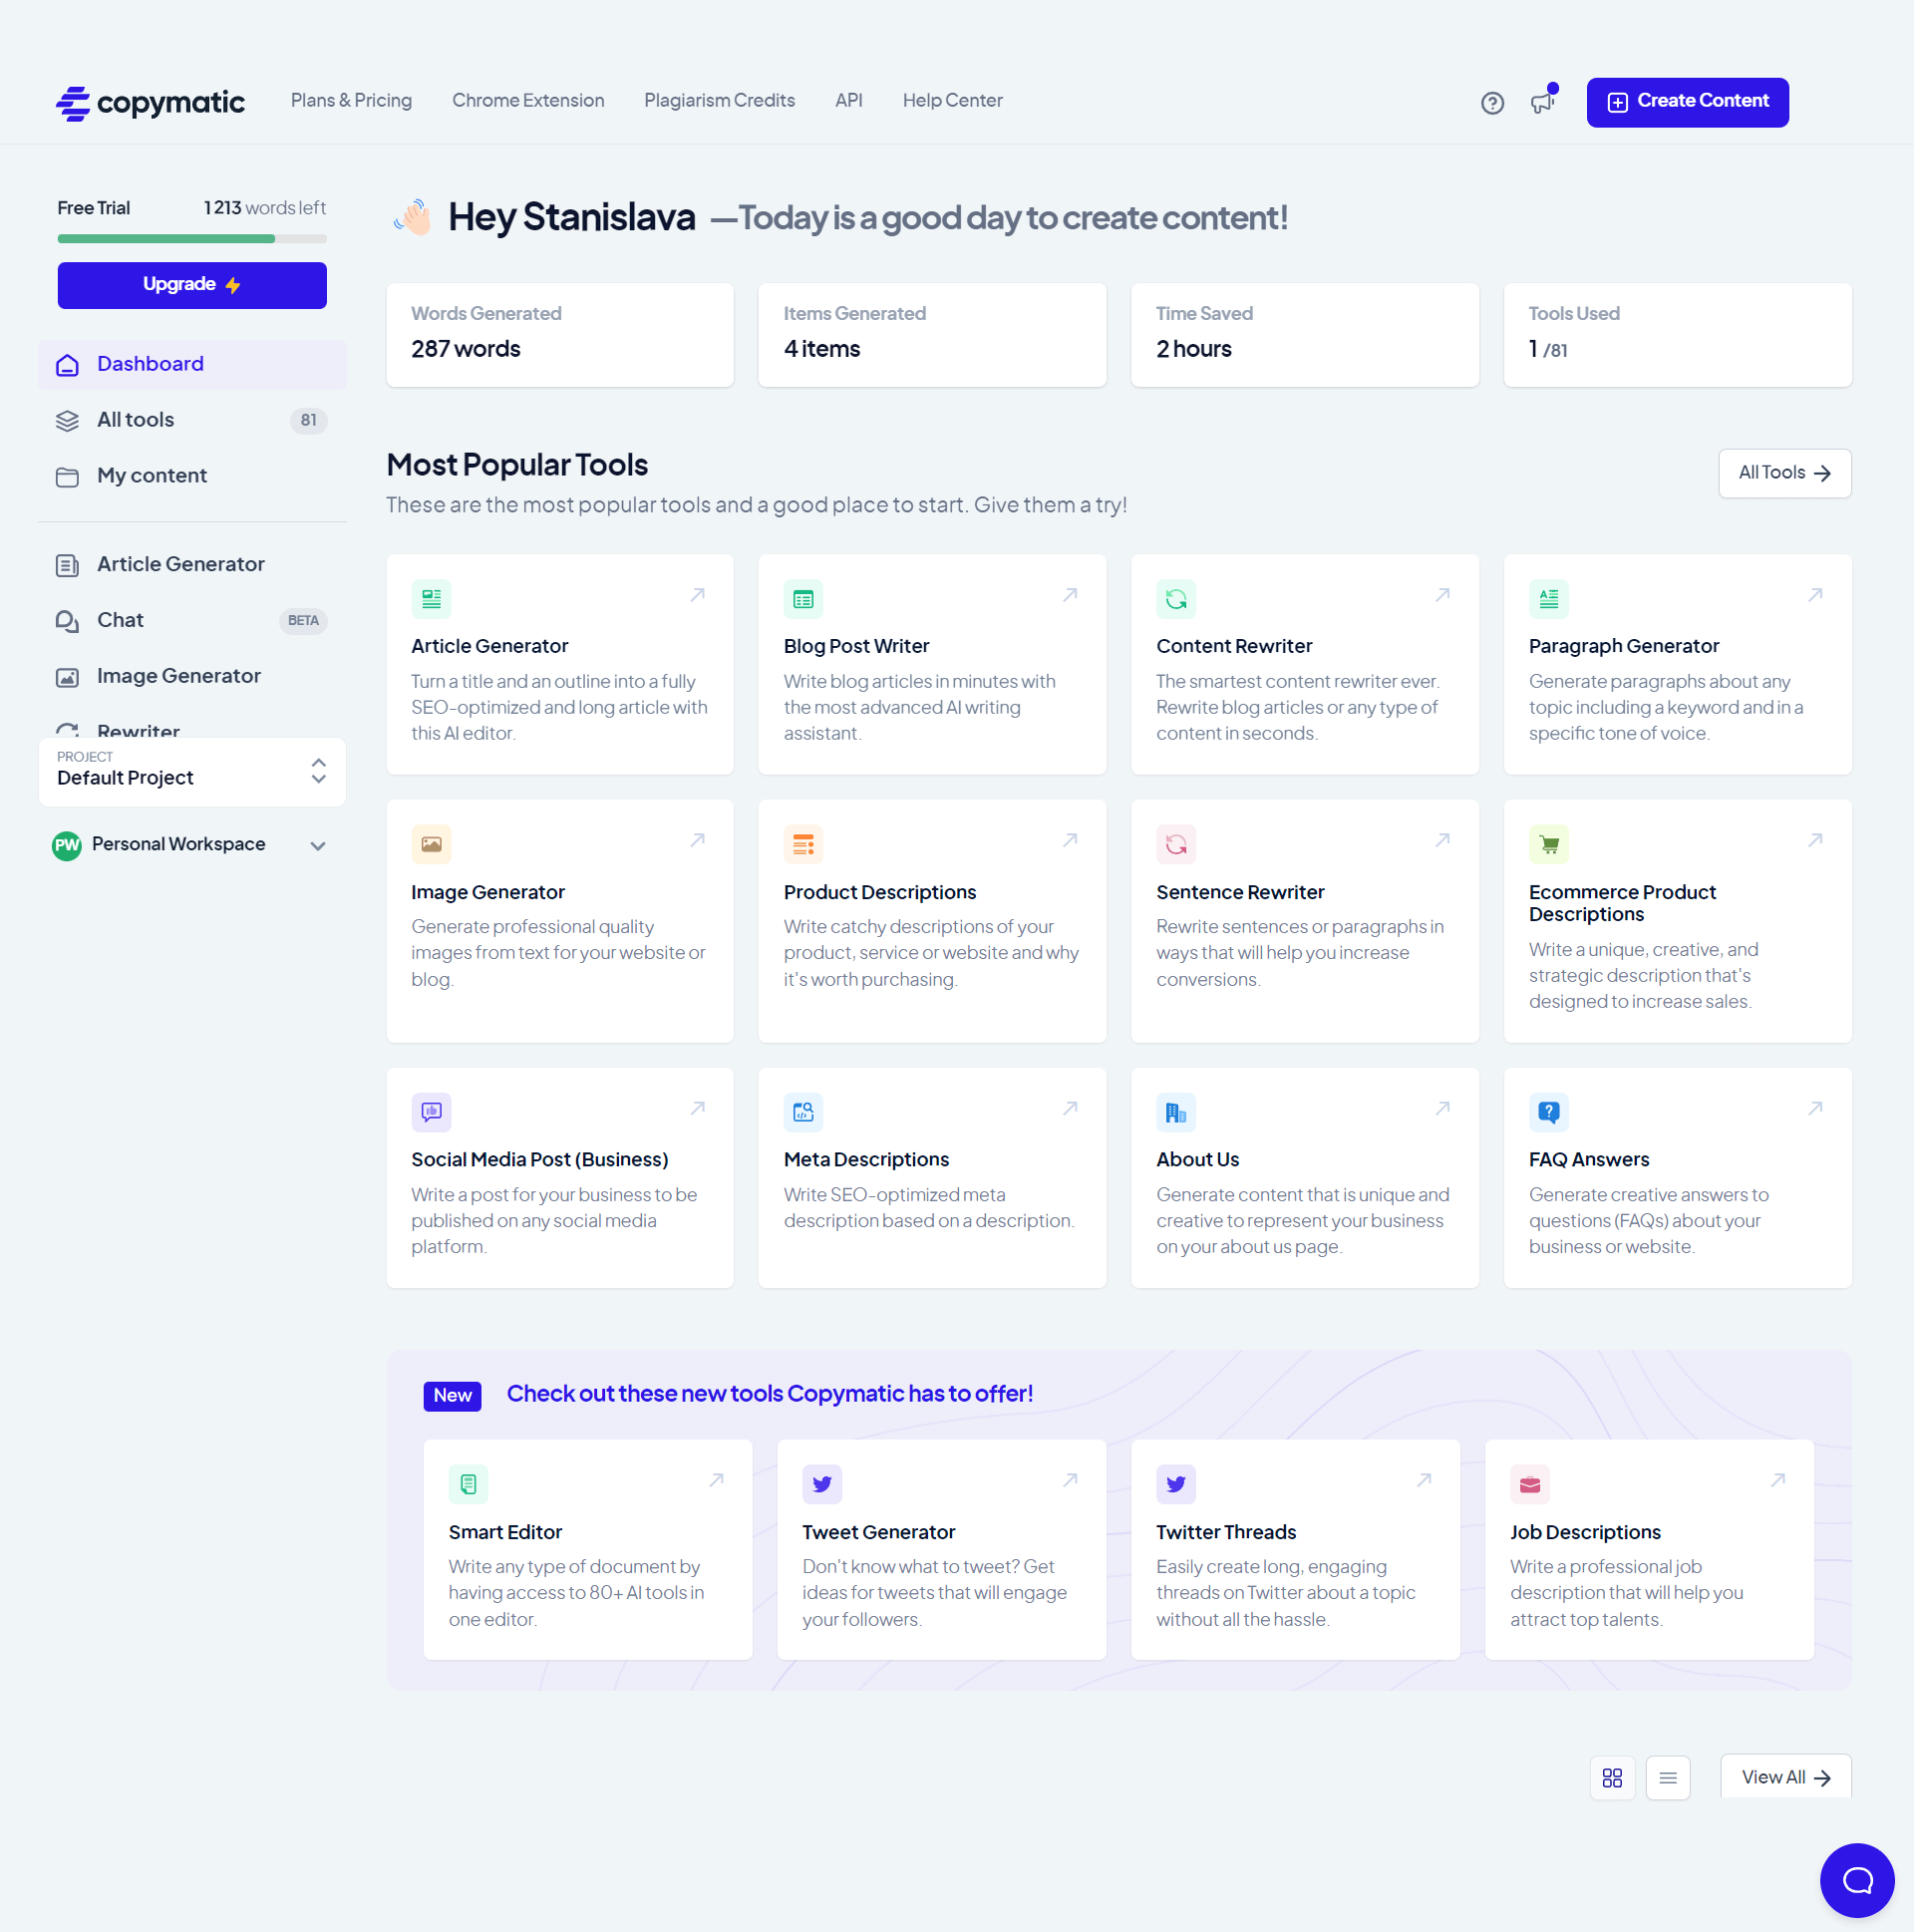Click the Twitter Threads bird icon

[1176, 1484]
